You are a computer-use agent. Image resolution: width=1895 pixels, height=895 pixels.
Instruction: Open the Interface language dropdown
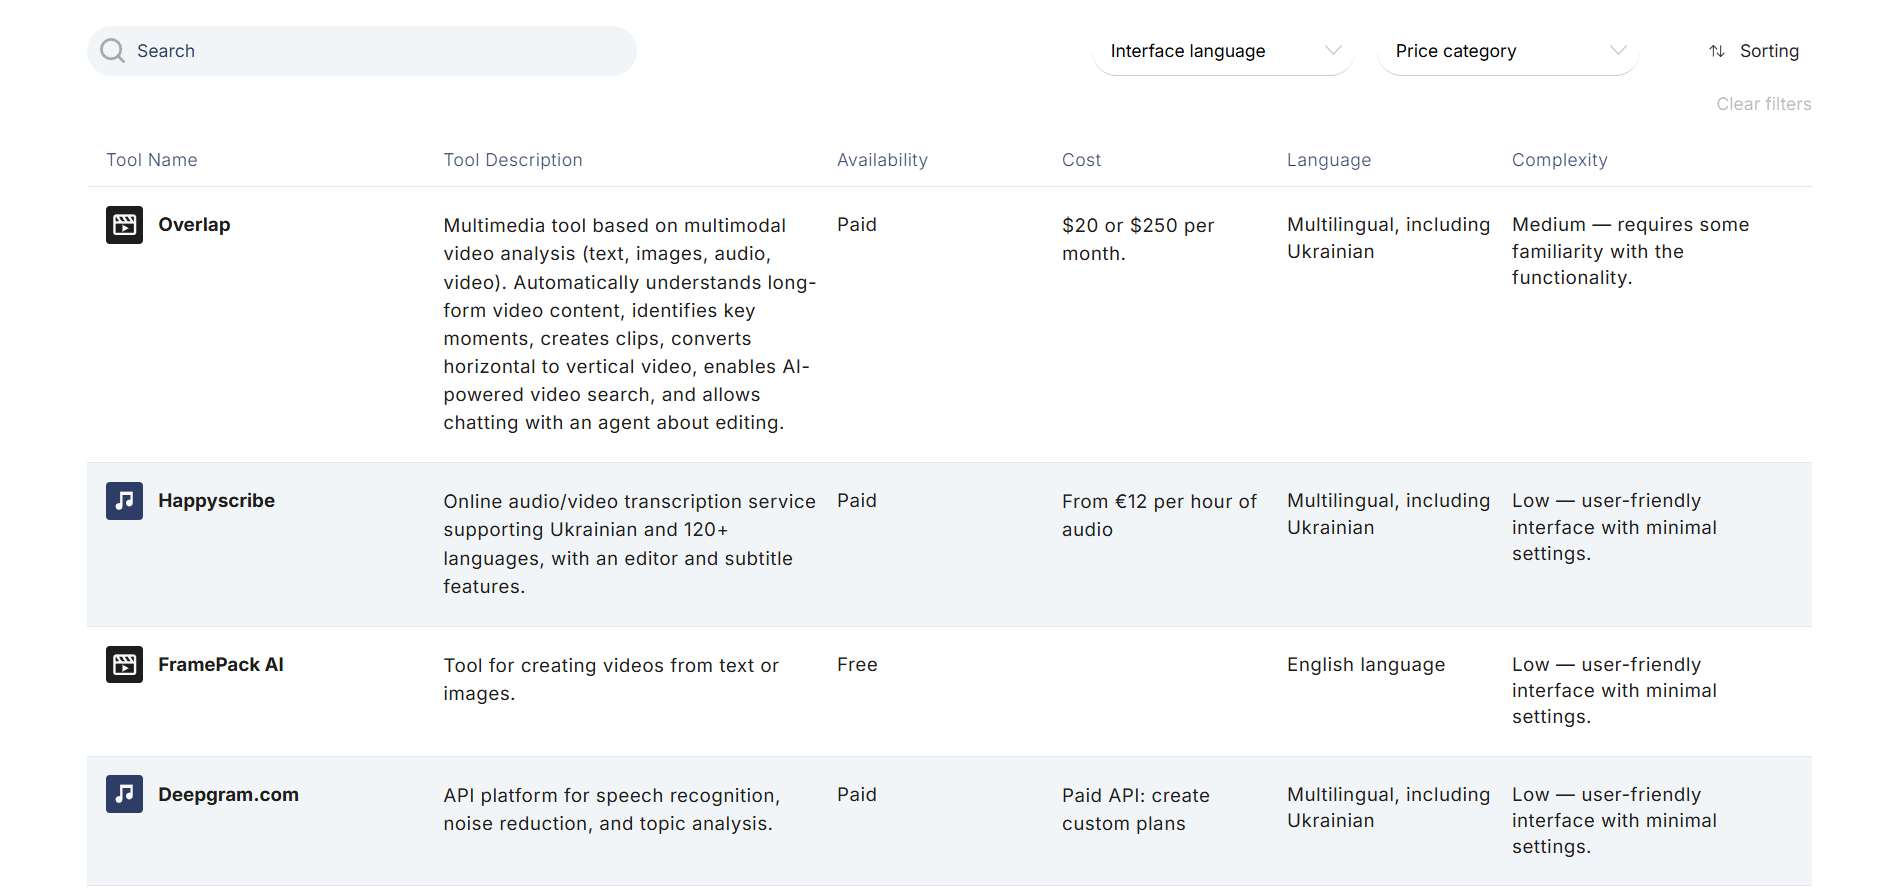(1222, 51)
